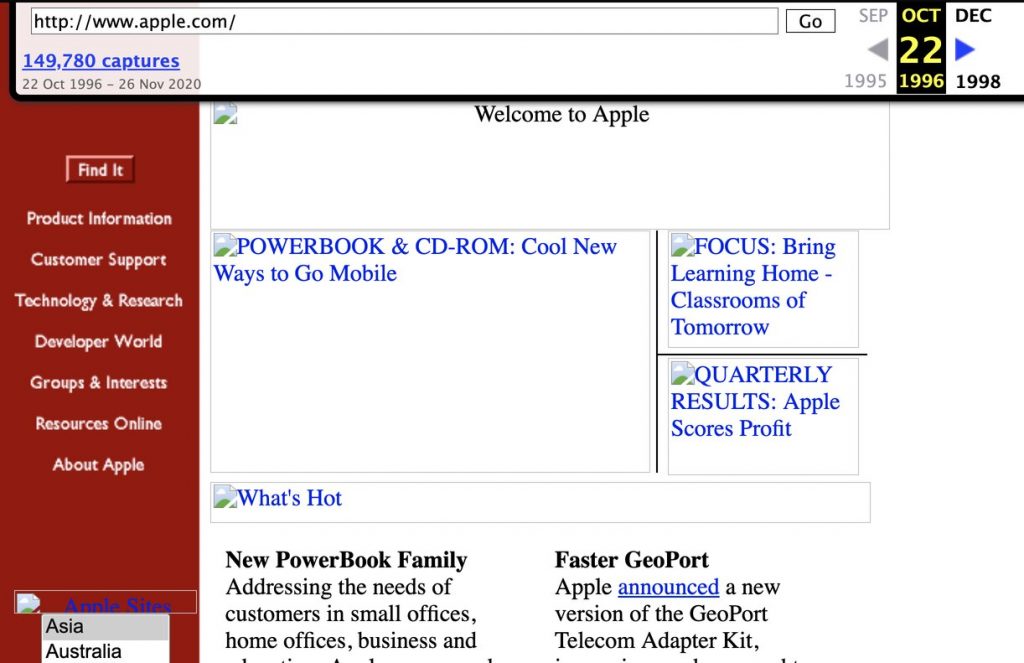Screen dimensions: 1024x663
Task: Click broken image icon beside Welcome to Apple
Action: 225,114
